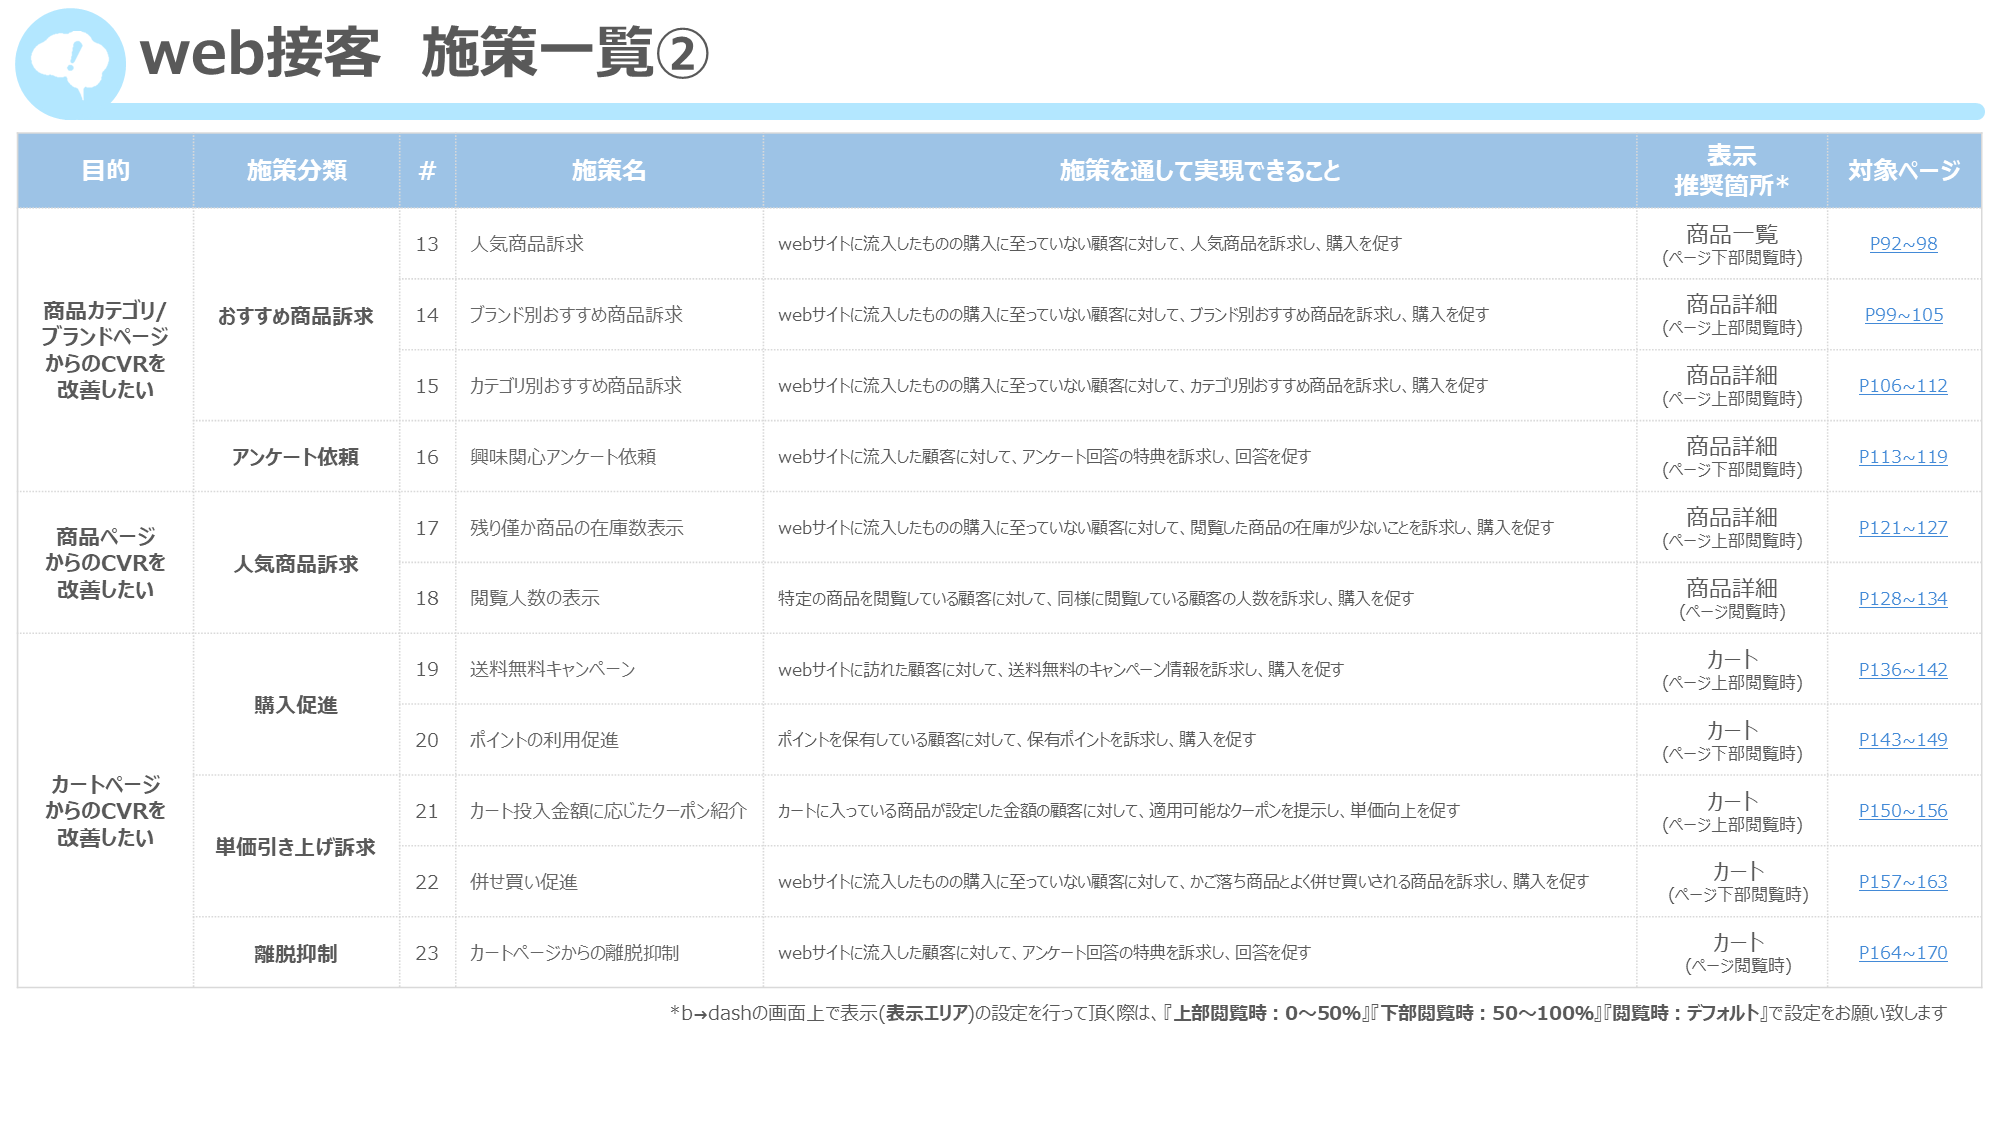Open page link P157~163
This screenshot has width=2000, height=1125.
coord(1903,882)
